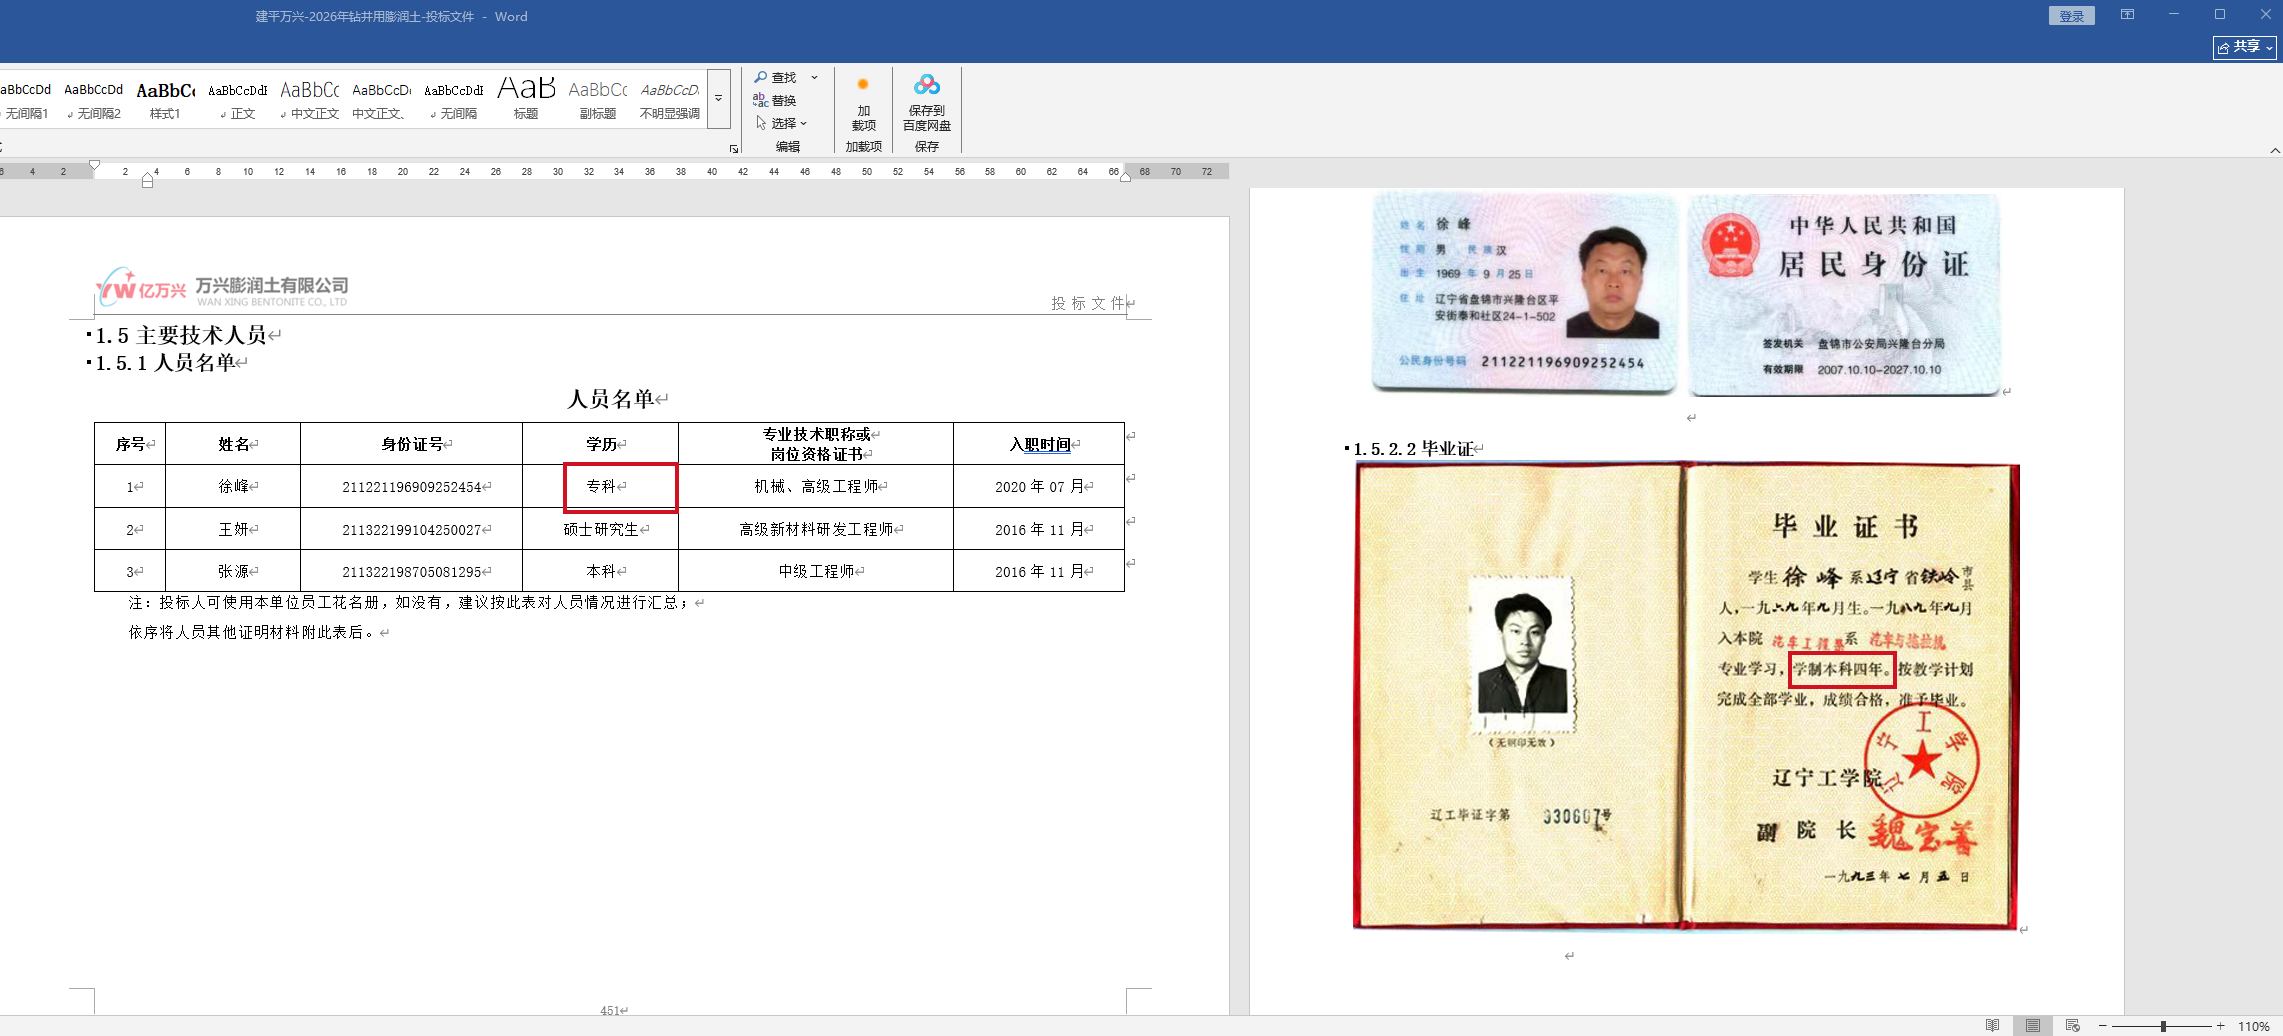Viewport: 2283px width, 1036px height.
Task: Apply the 标题 heading style
Action: click(525, 100)
